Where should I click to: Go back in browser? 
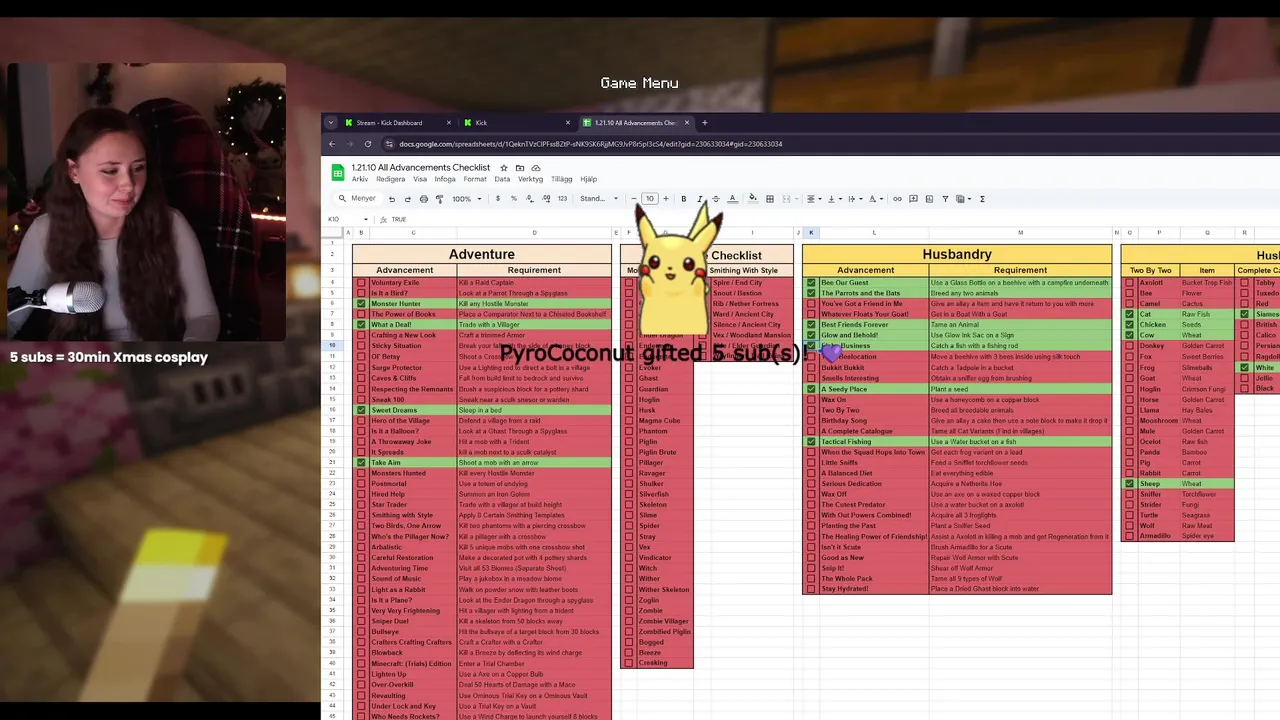click(332, 144)
